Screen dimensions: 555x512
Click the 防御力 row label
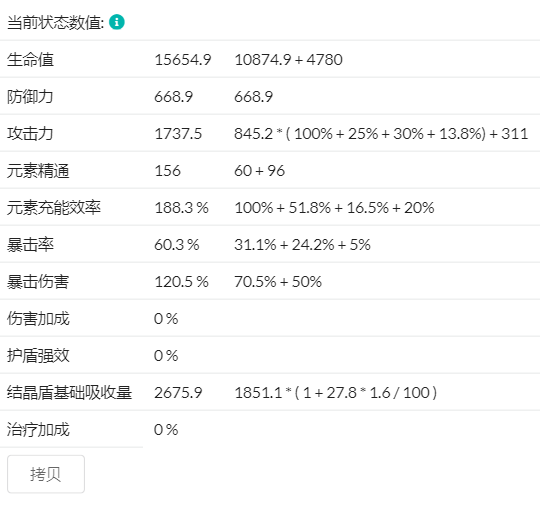(x=30, y=97)
